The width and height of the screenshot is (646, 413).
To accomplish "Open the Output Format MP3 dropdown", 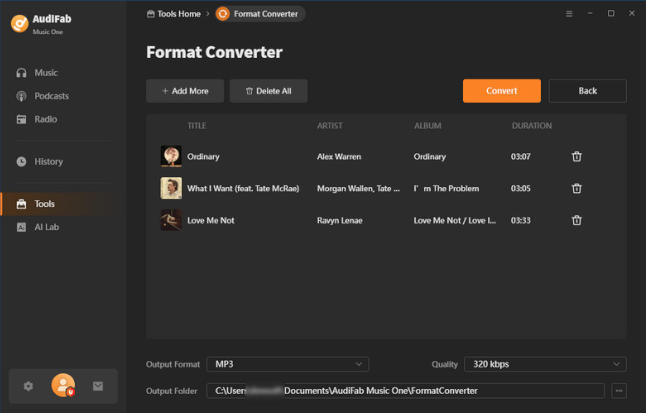I will tap(288, 364).
